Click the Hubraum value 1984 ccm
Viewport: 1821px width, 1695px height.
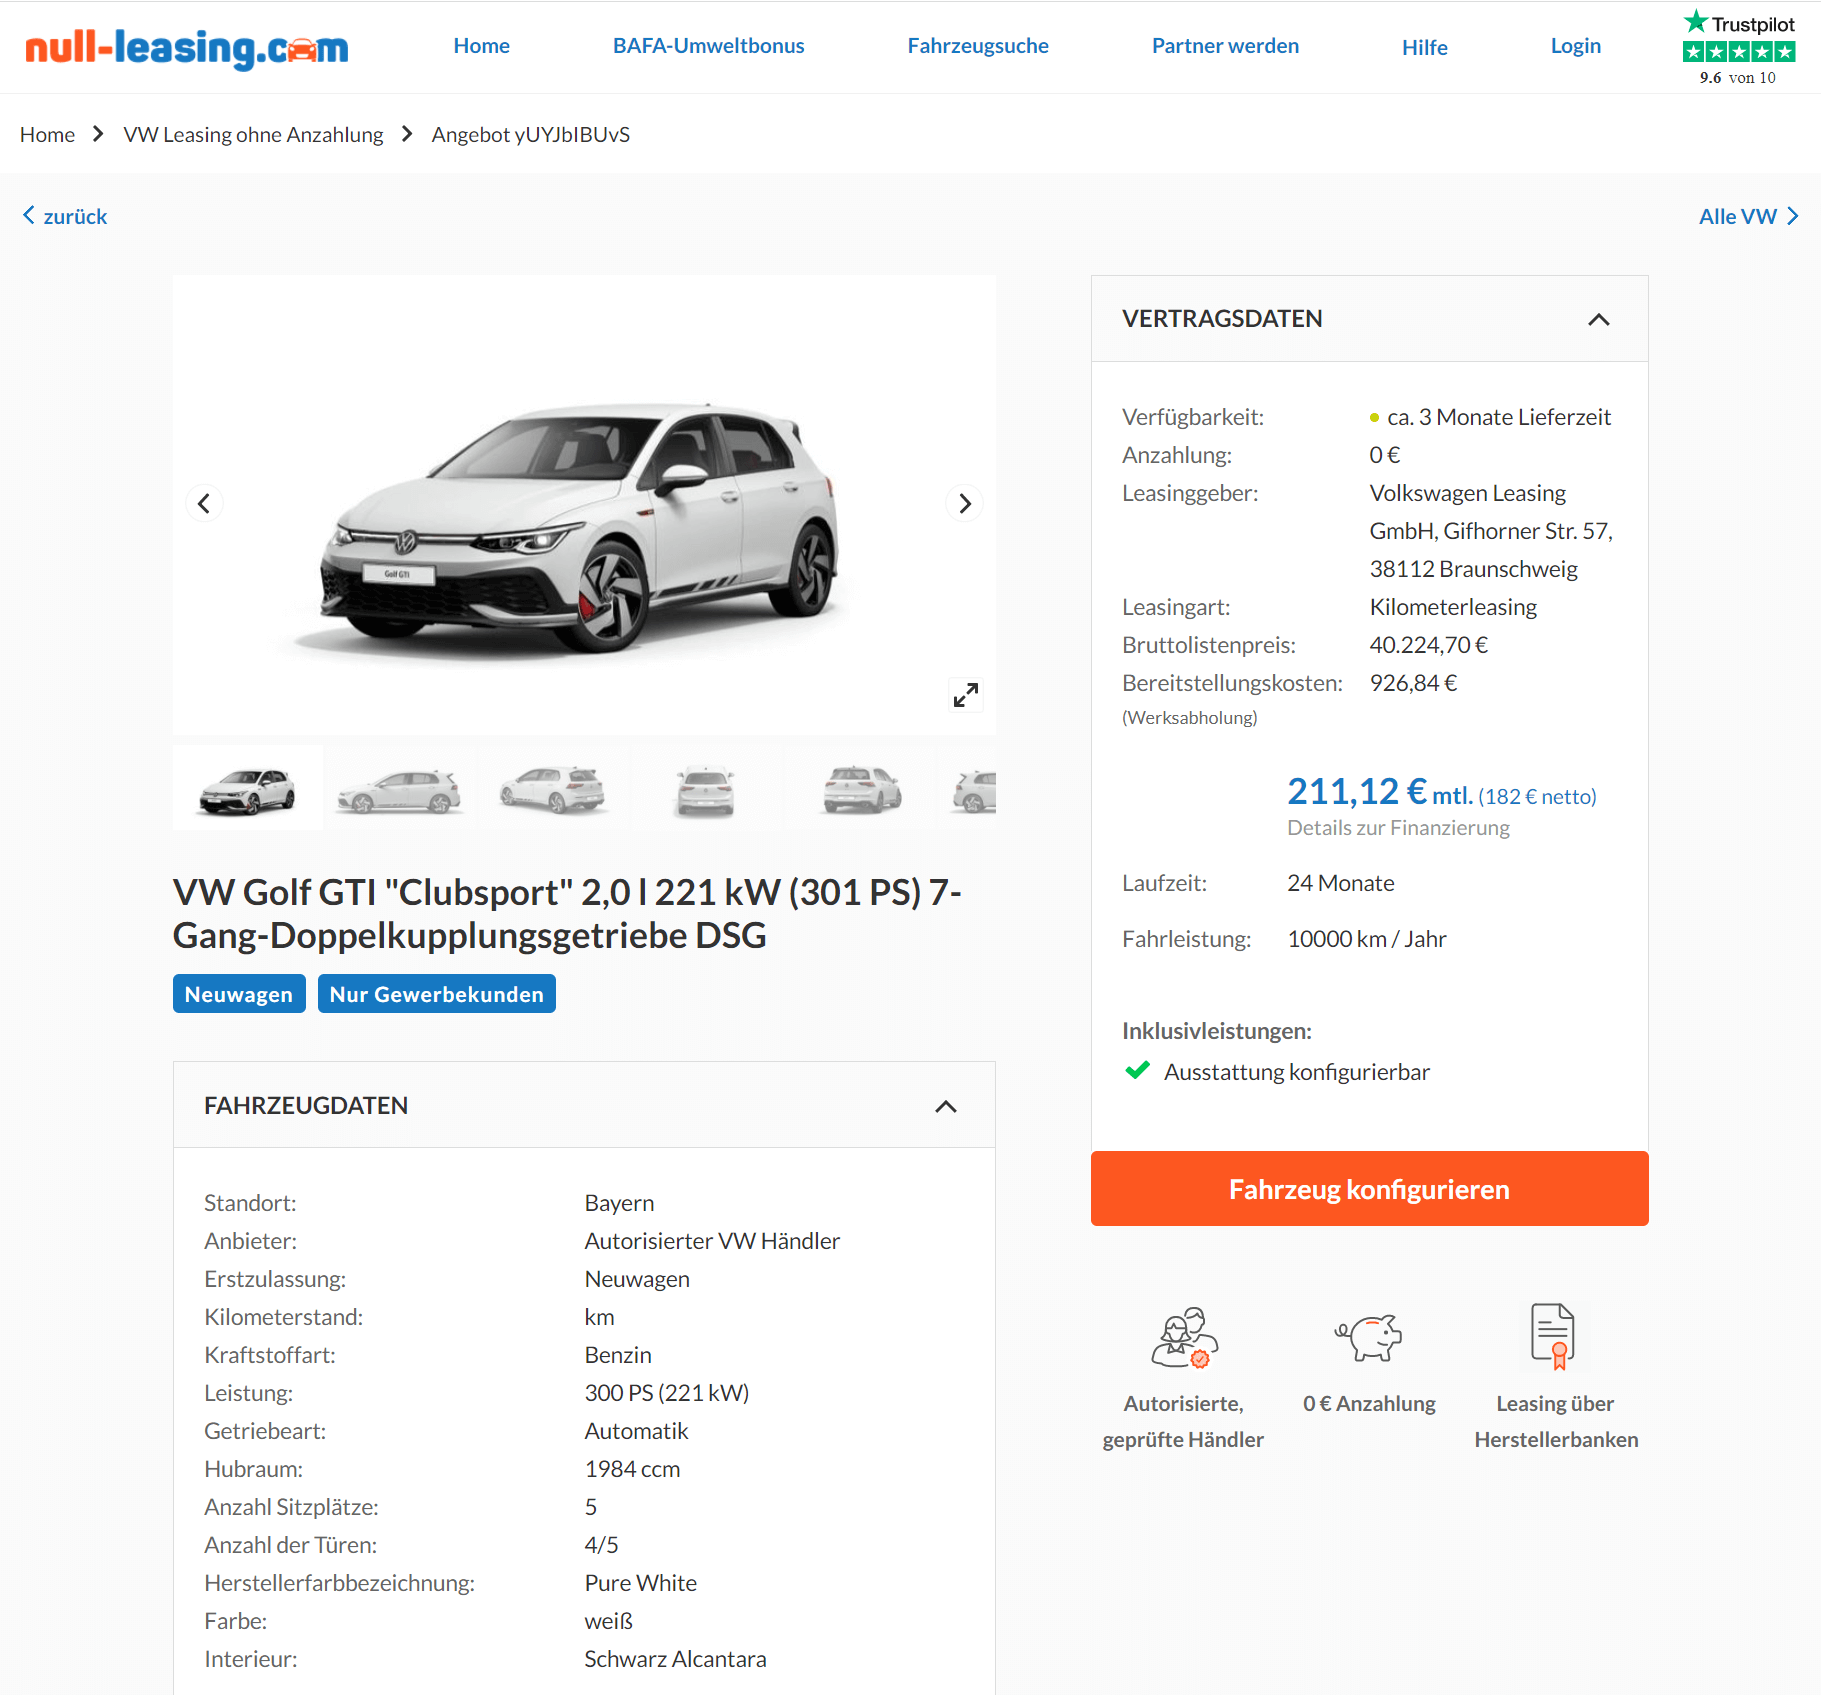(632, 1469)
